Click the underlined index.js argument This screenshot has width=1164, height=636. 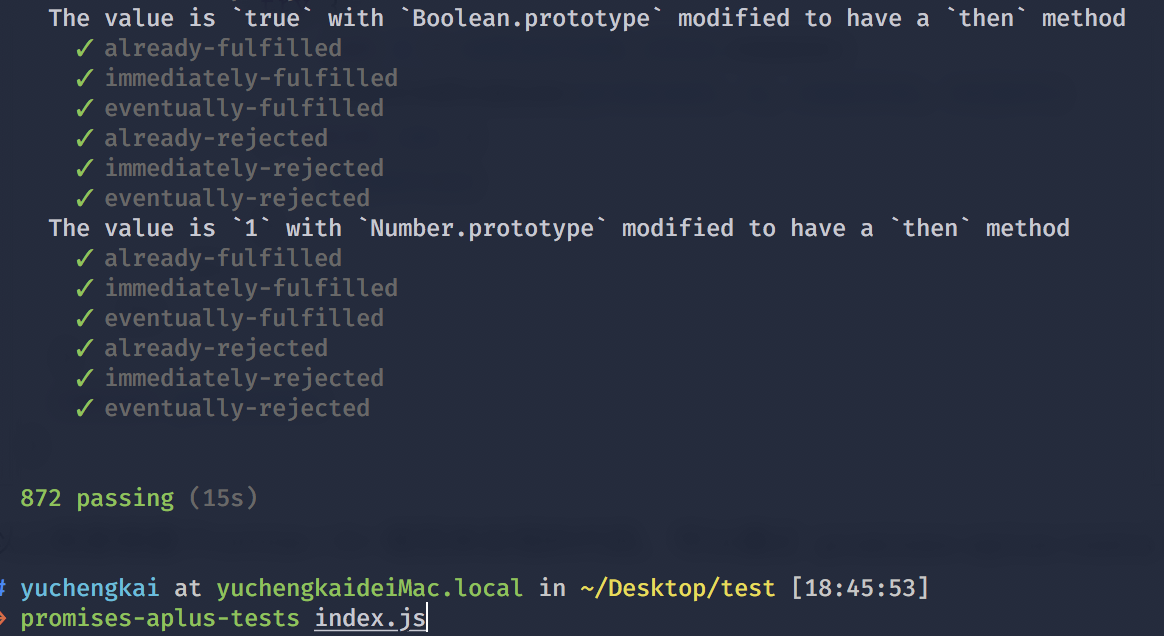coord(370,618)
